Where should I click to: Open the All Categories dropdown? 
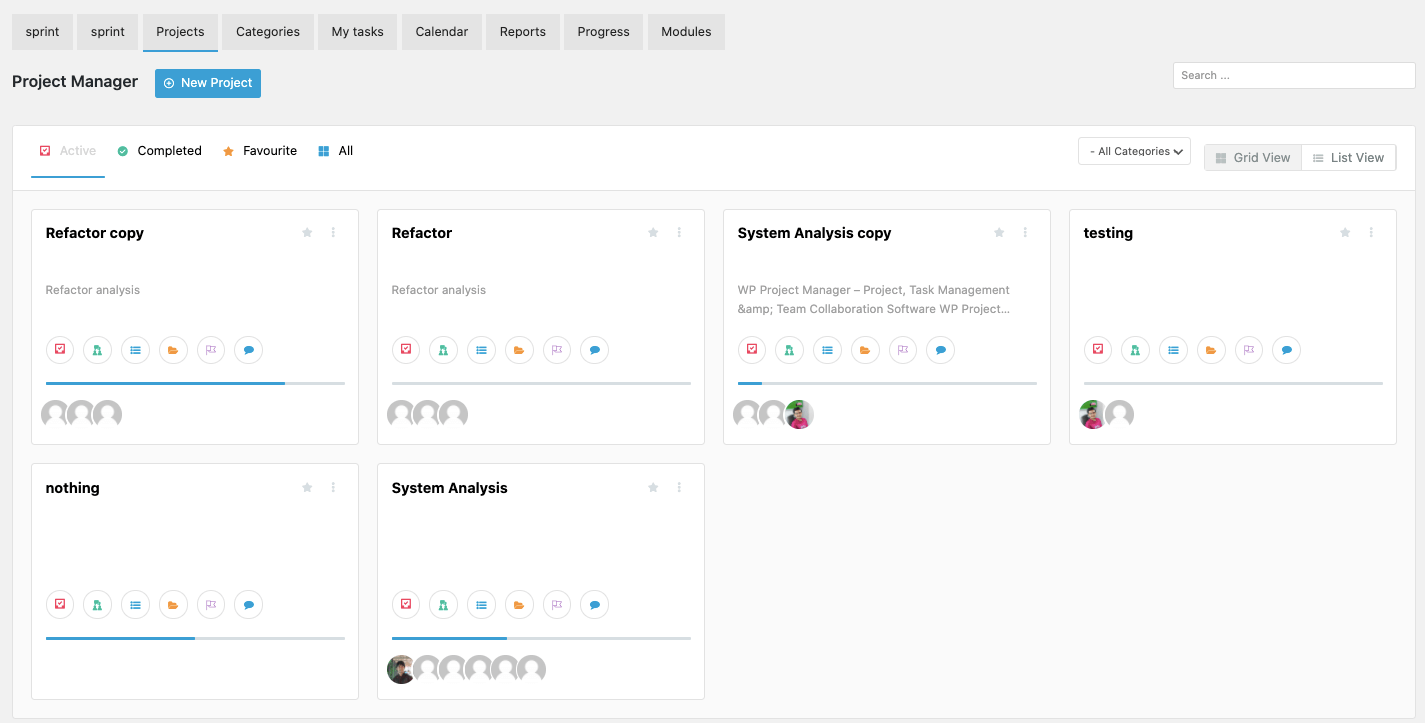(x=1134, y=151)
